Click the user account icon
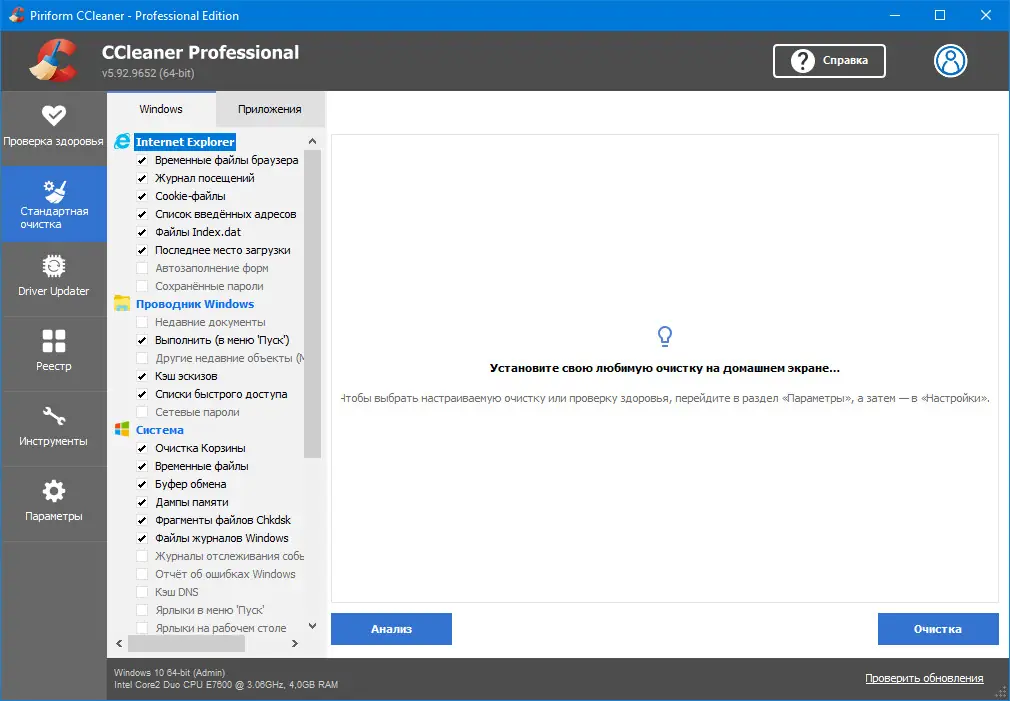 pos(950,61)
